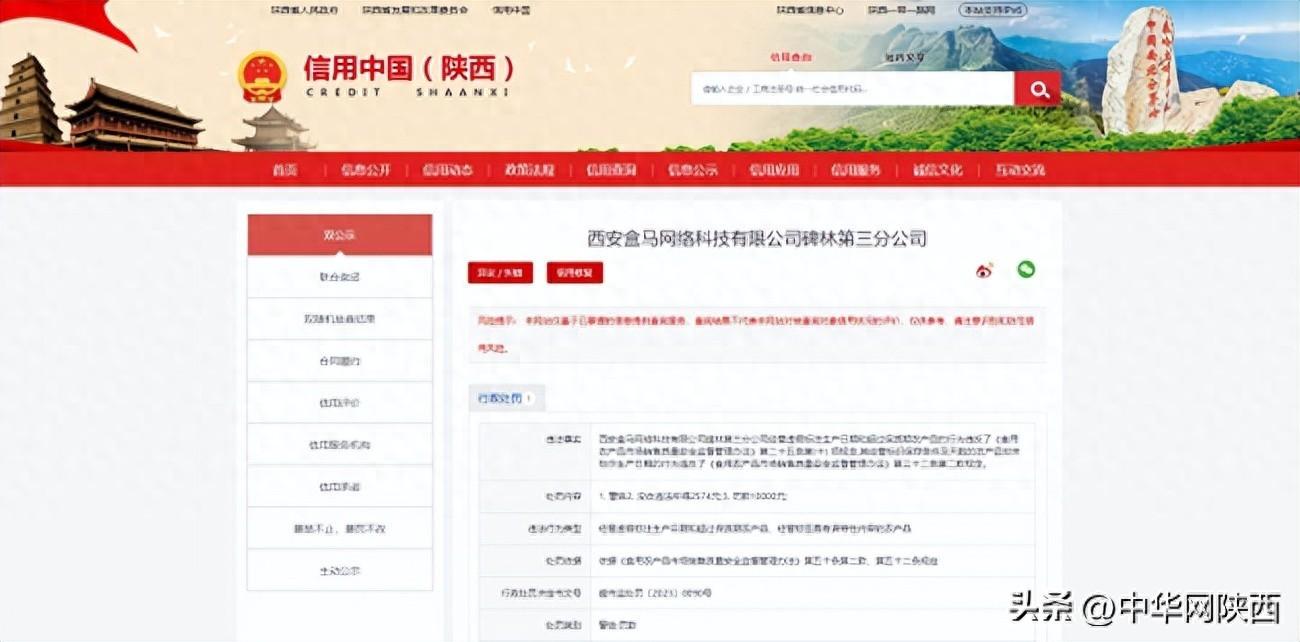Select the 双随机抽查结果 sidebar item
Viewport: 1300px width, 642px height.
pyautogui.click(x=340, y=319)
